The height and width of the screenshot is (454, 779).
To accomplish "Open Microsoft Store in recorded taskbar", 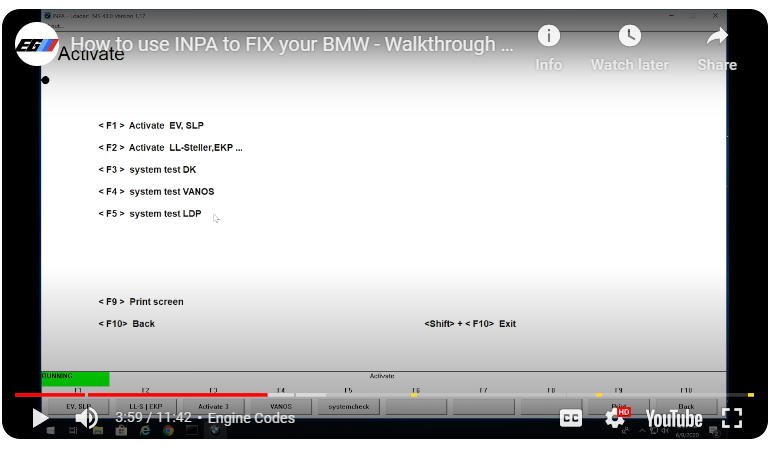I will pyautogui.click(x=121, y=431).
